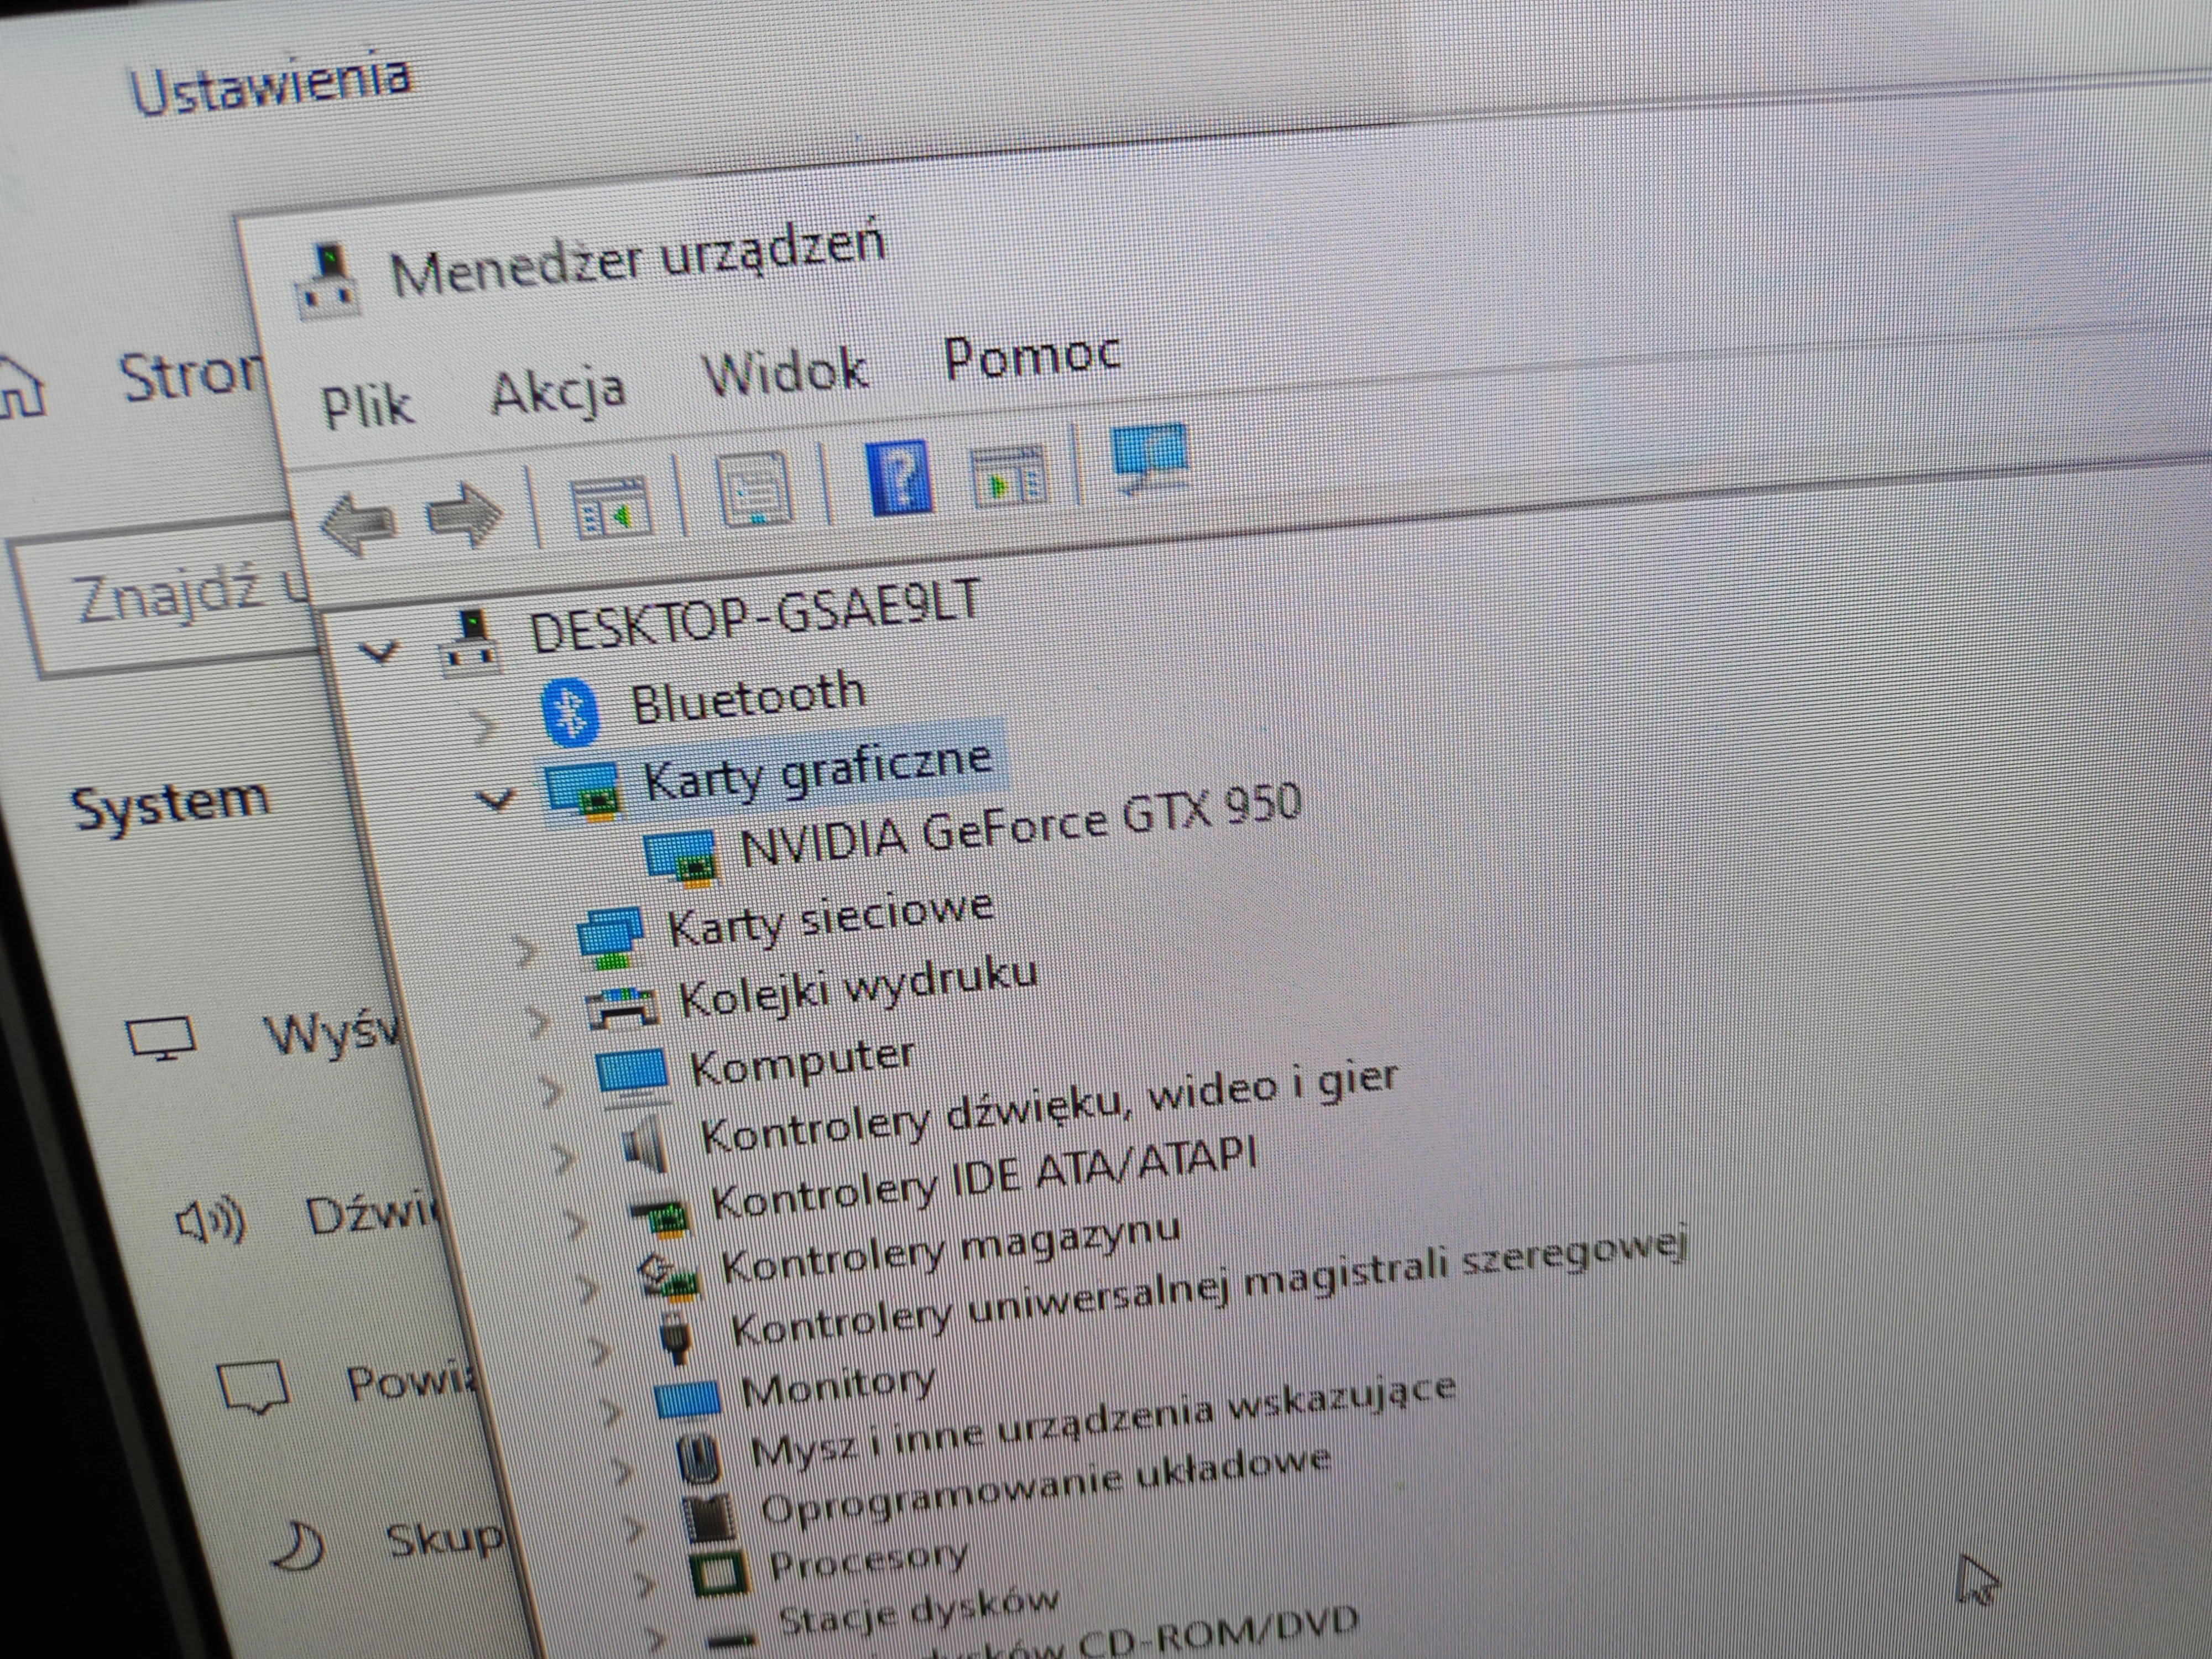
Task: Click the home icon in Ustawienia window
Action: coord(20,388)
